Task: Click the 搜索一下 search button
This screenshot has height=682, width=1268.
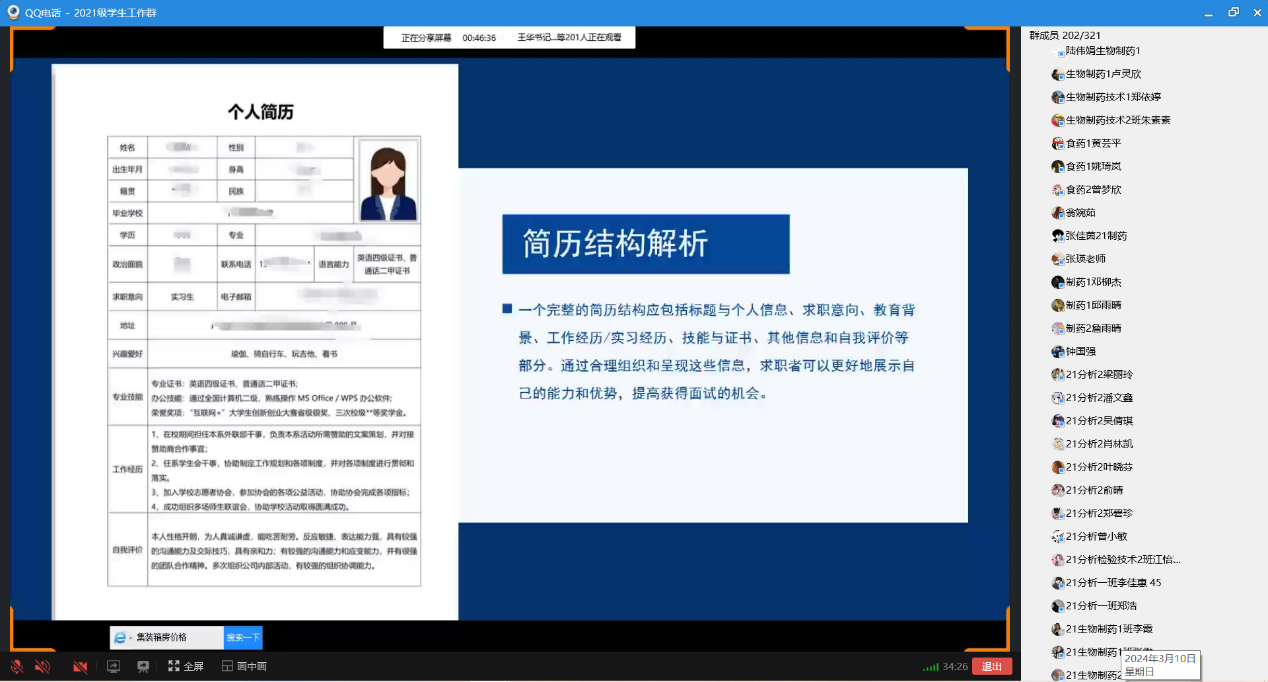Action: (243, 637)
